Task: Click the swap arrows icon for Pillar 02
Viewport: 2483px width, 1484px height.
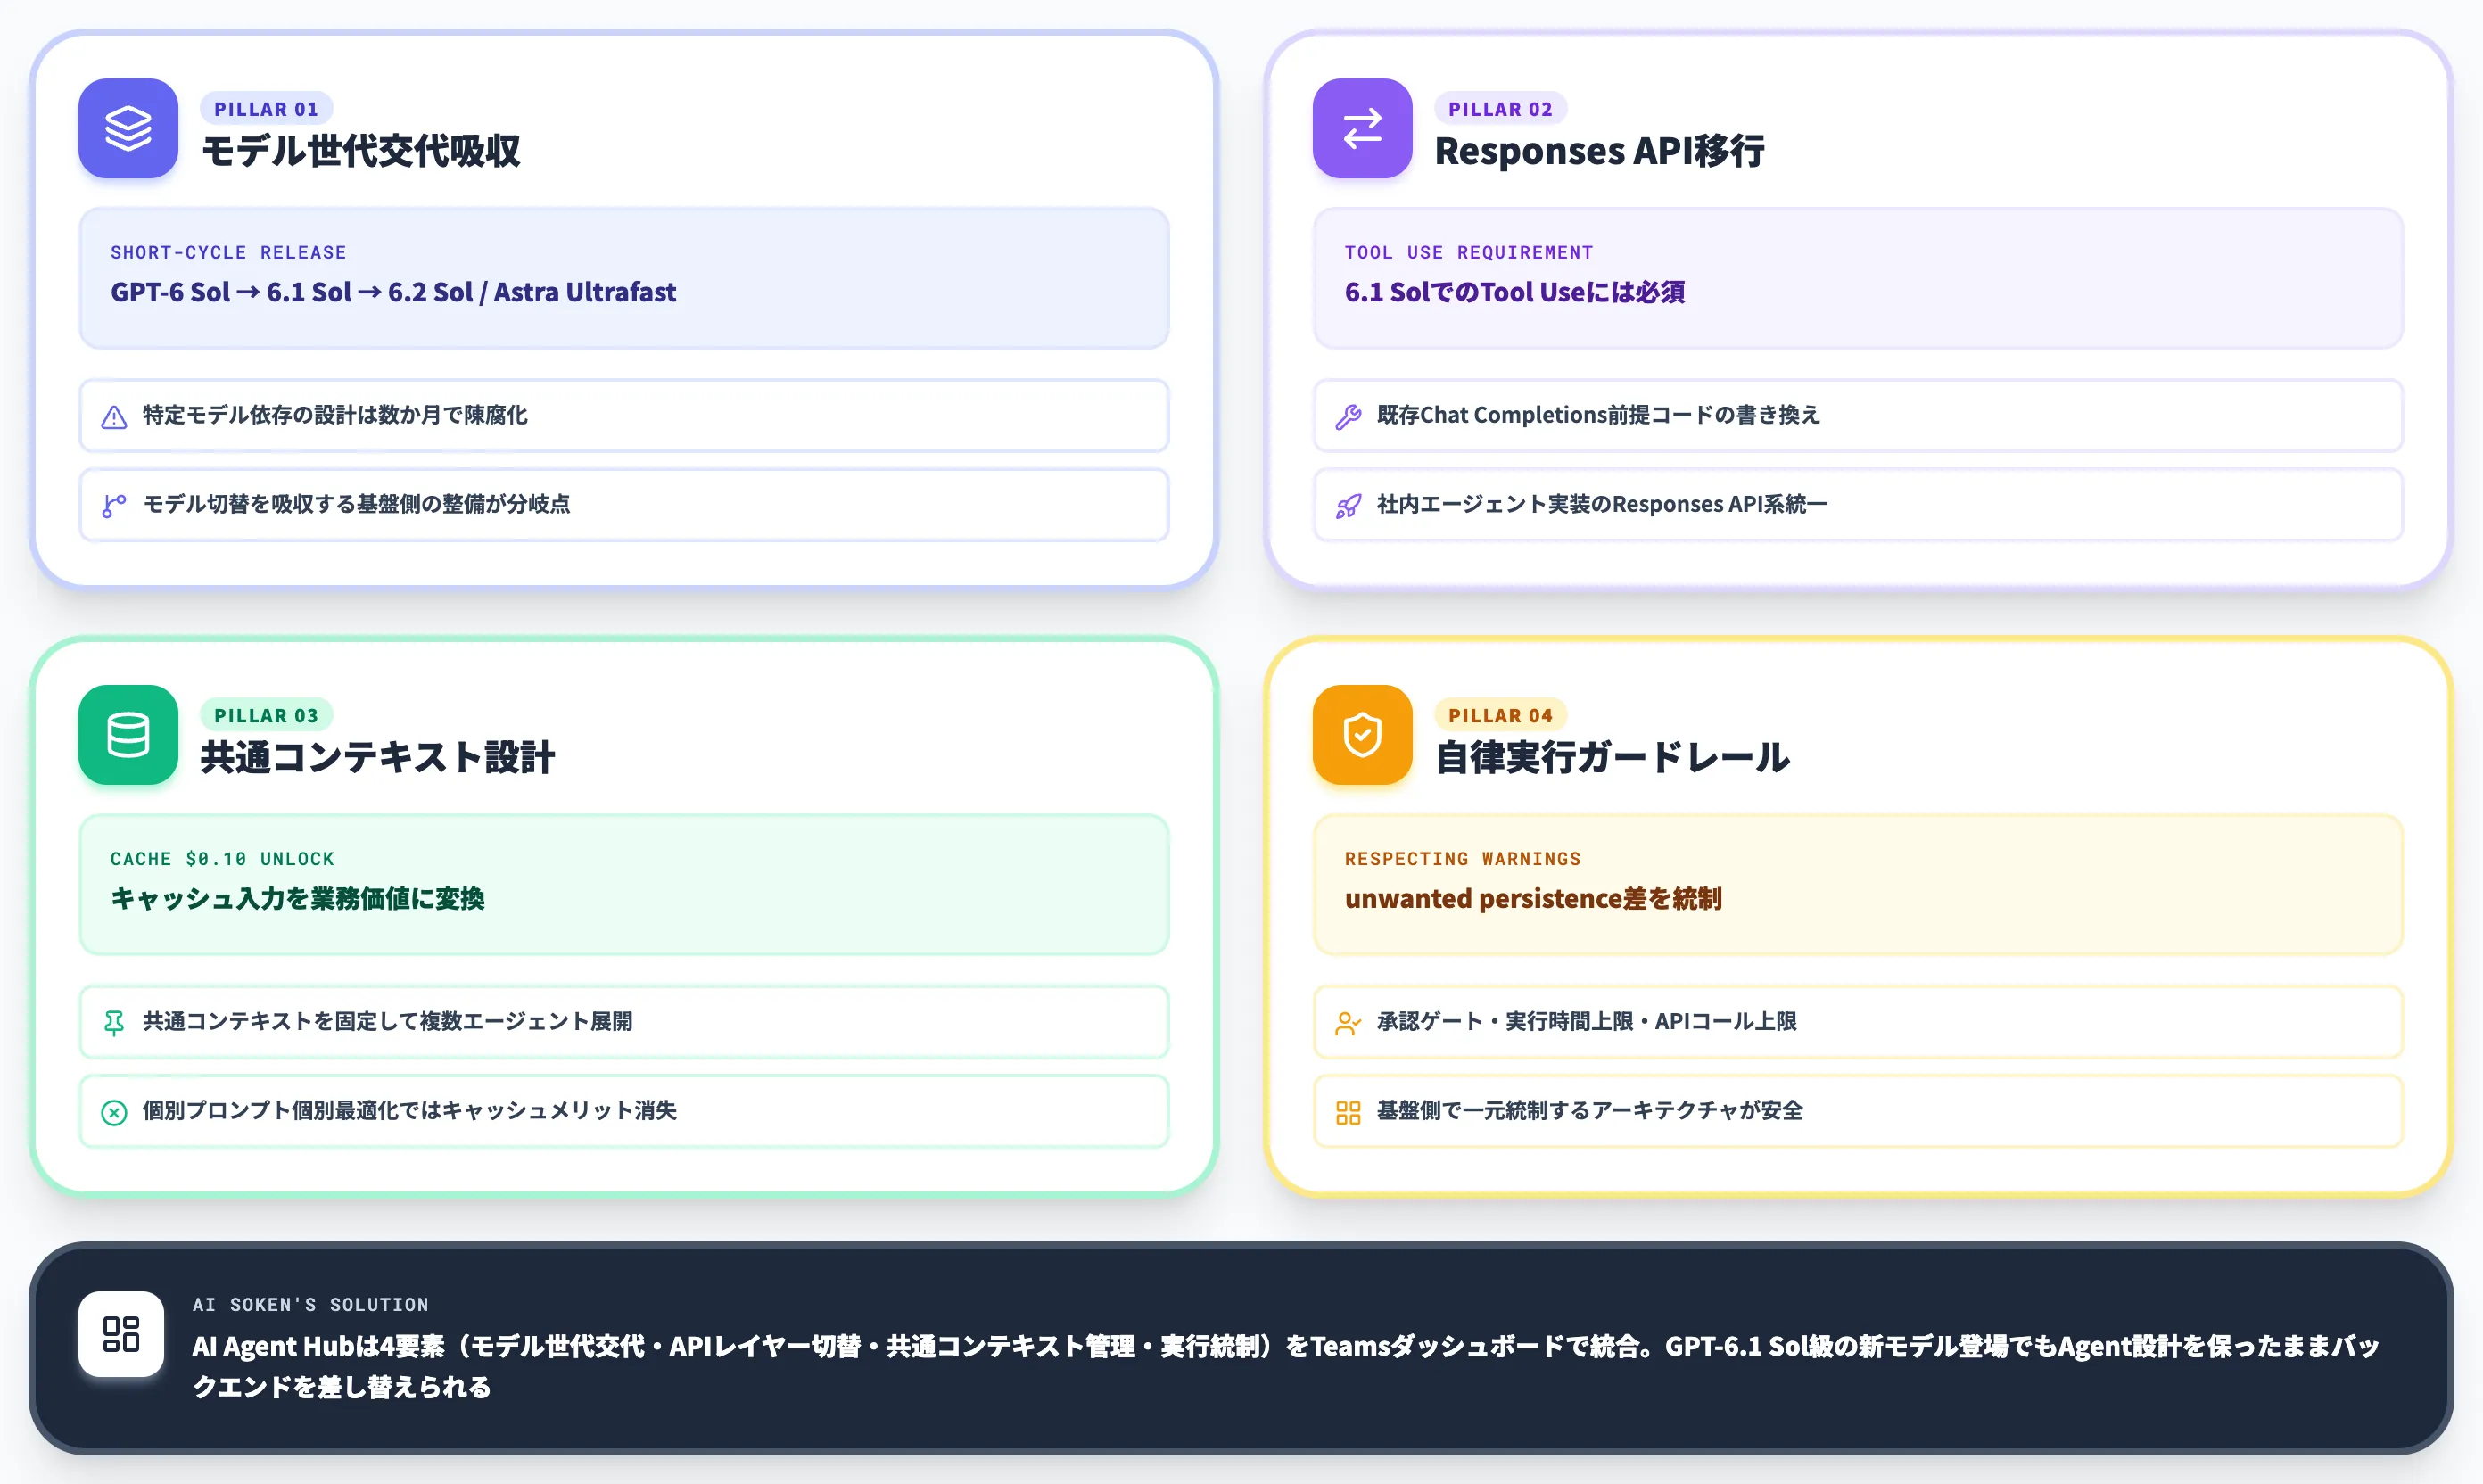Action: click(1362, 128)
